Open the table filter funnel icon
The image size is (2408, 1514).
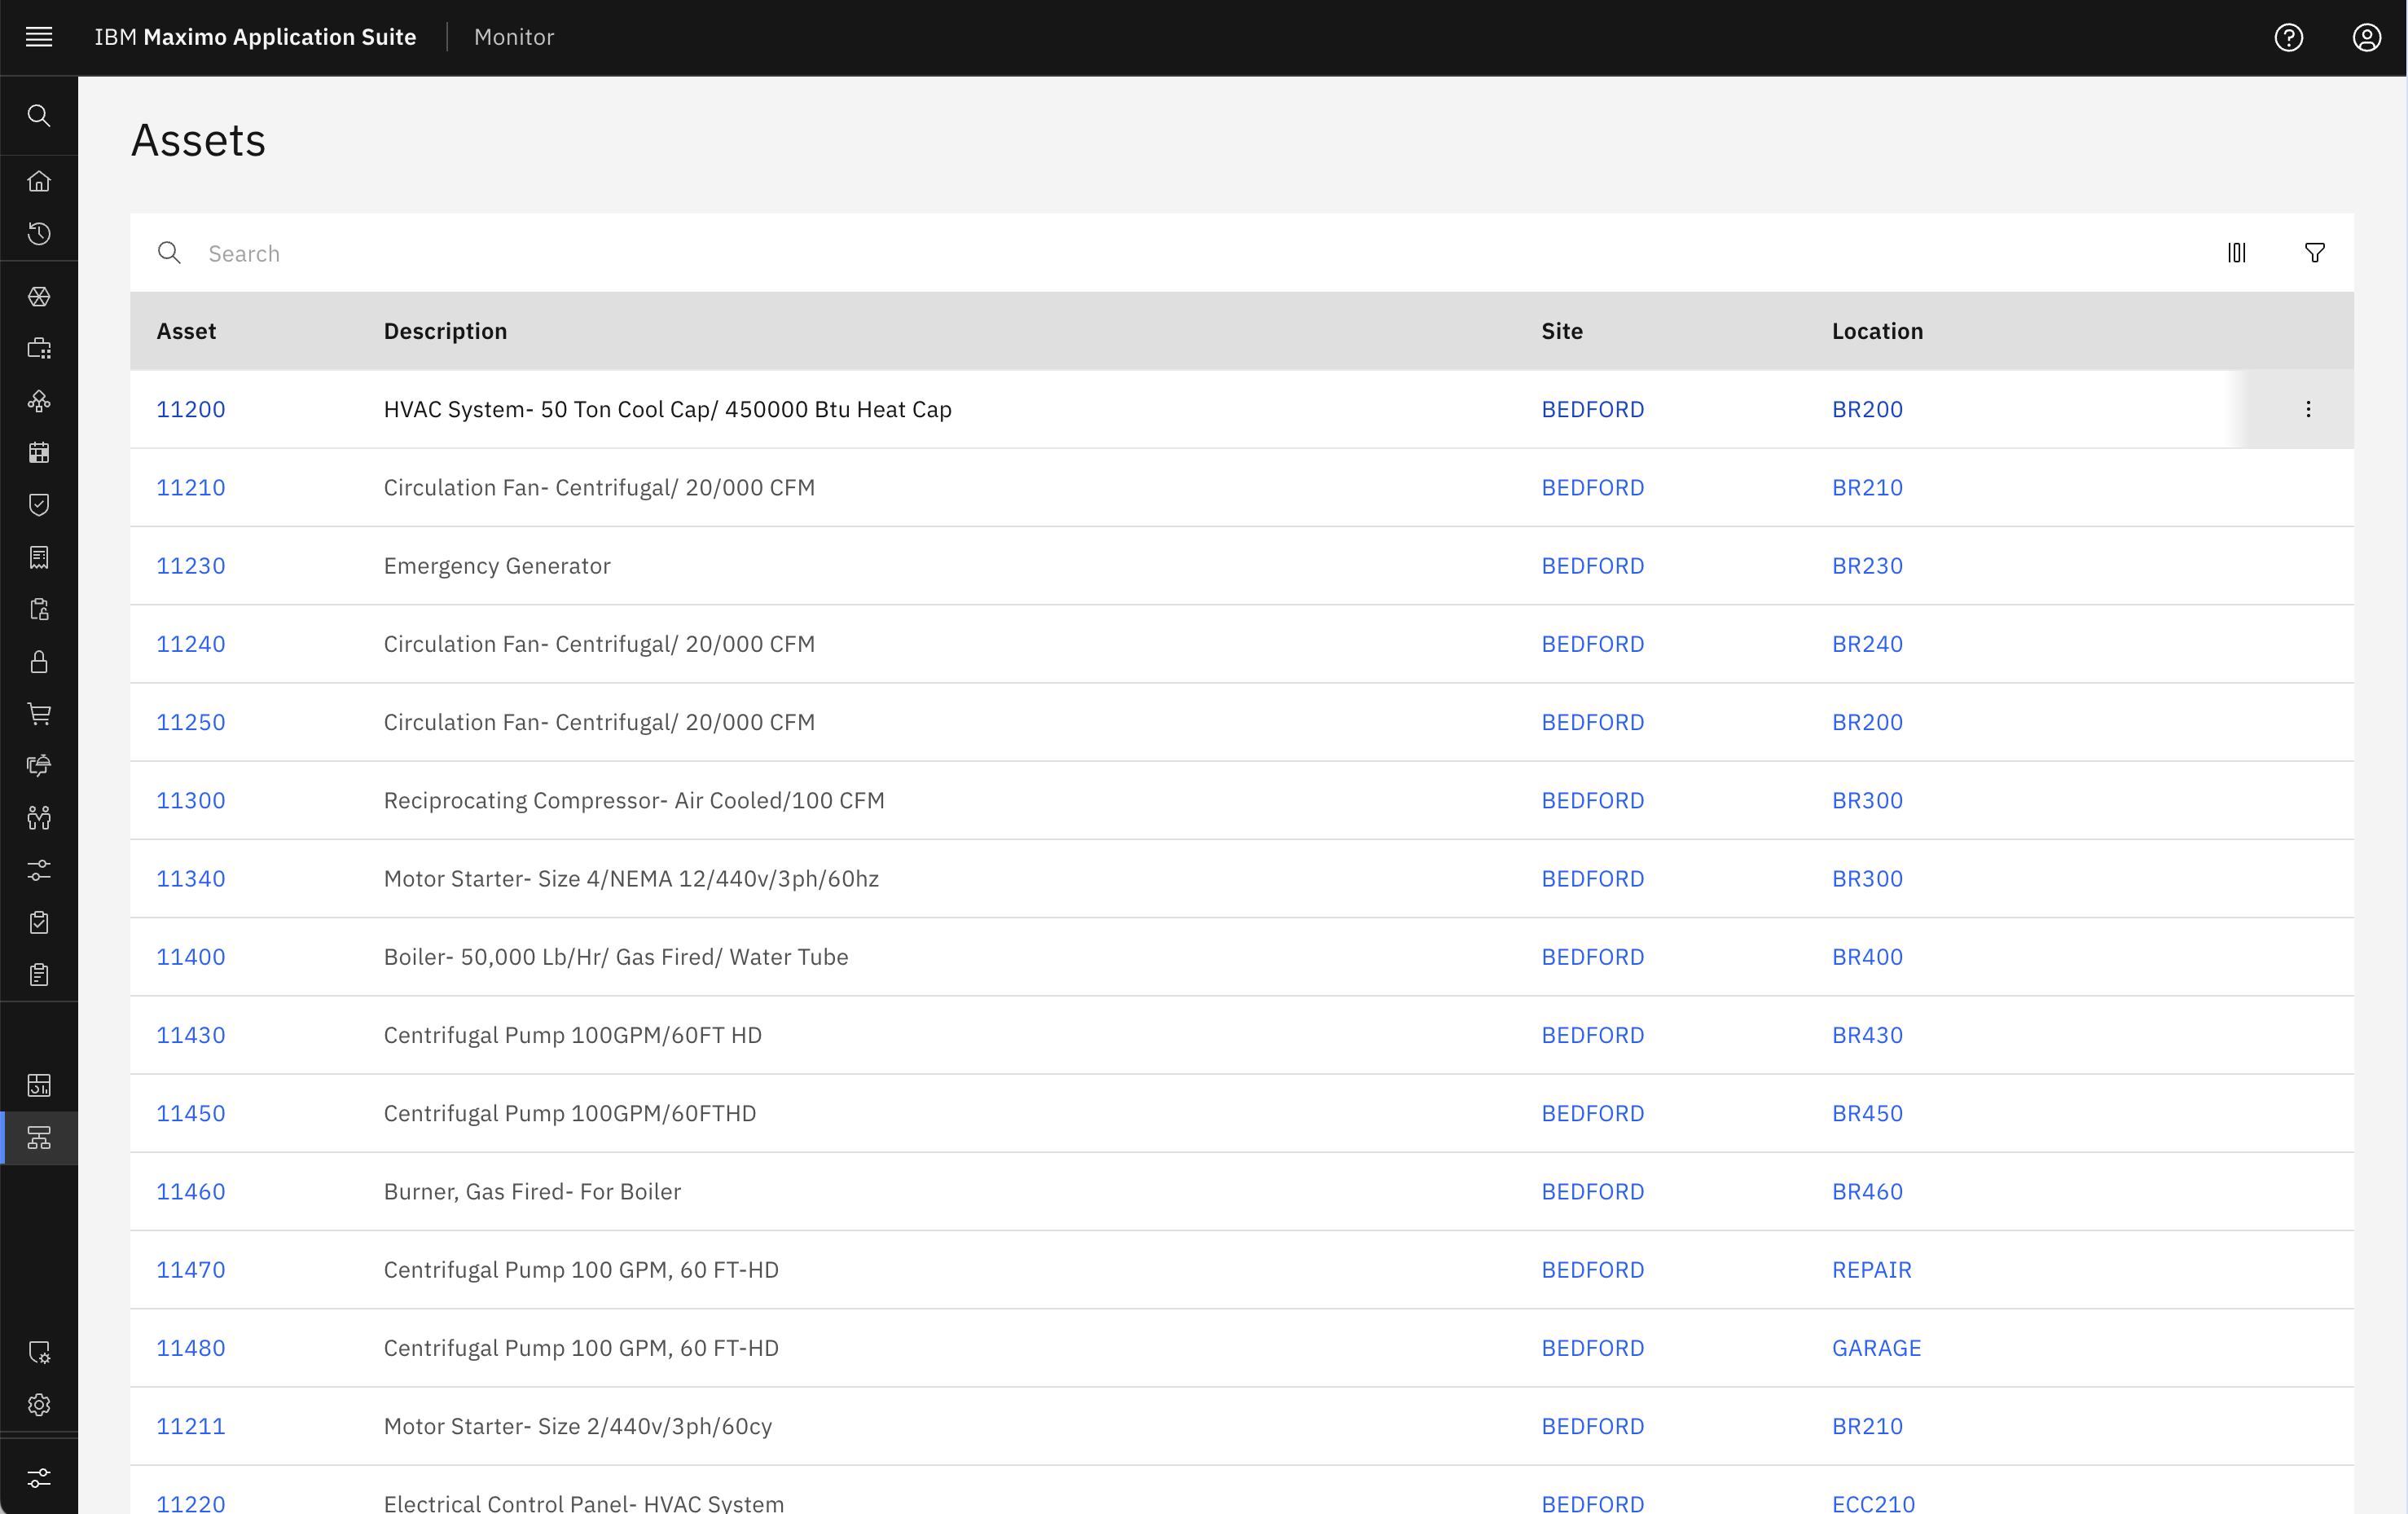coord(2315,253)
